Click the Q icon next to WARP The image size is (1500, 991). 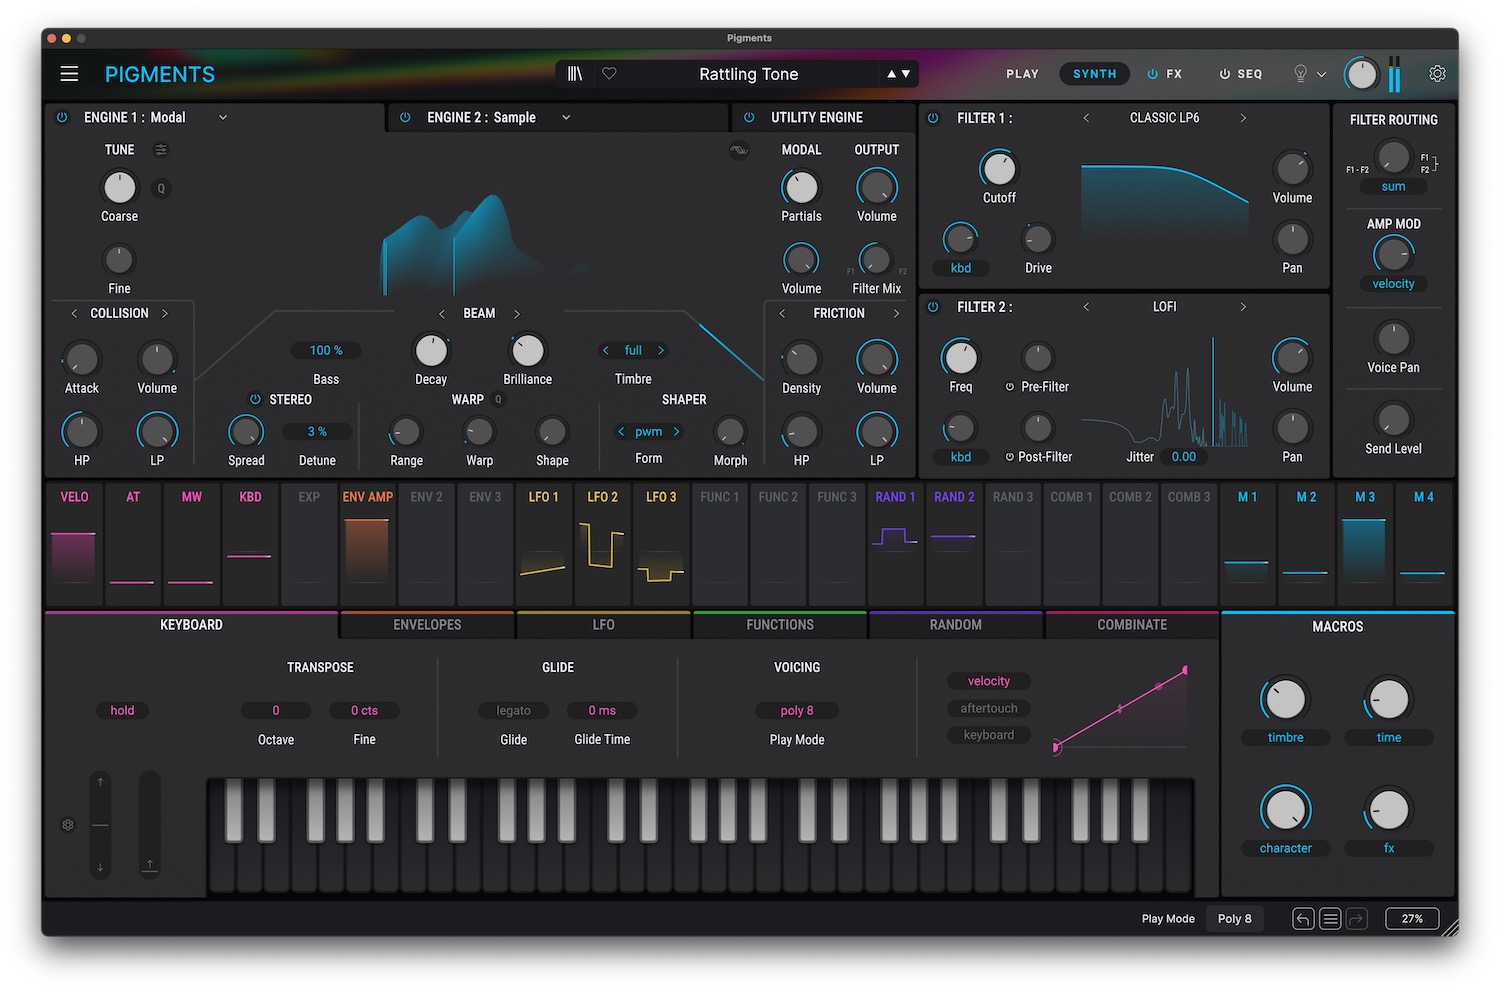pos(498,399)
